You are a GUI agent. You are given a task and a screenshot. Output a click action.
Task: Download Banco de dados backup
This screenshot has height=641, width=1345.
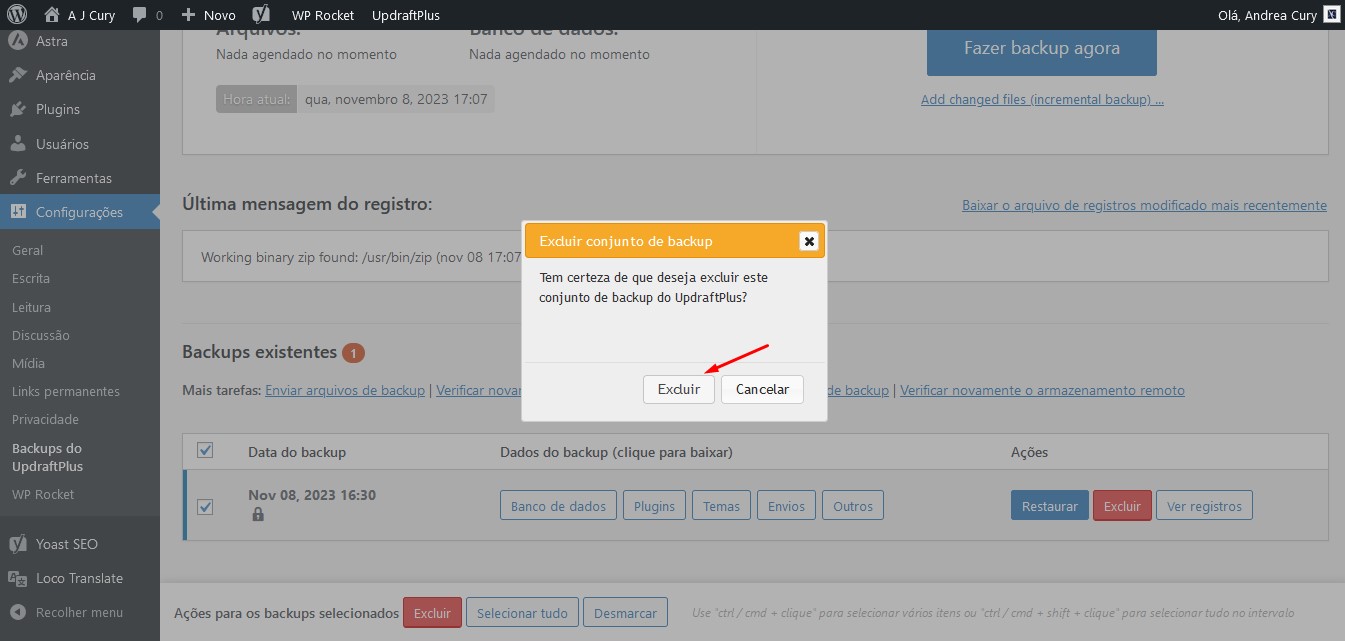(x=558, y=506)
